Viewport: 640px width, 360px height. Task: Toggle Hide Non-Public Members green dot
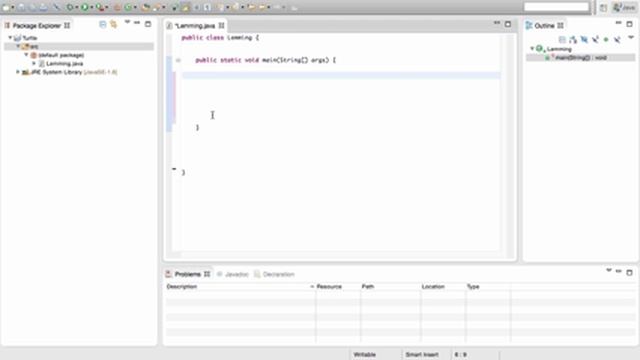click(x=606, y=39)
